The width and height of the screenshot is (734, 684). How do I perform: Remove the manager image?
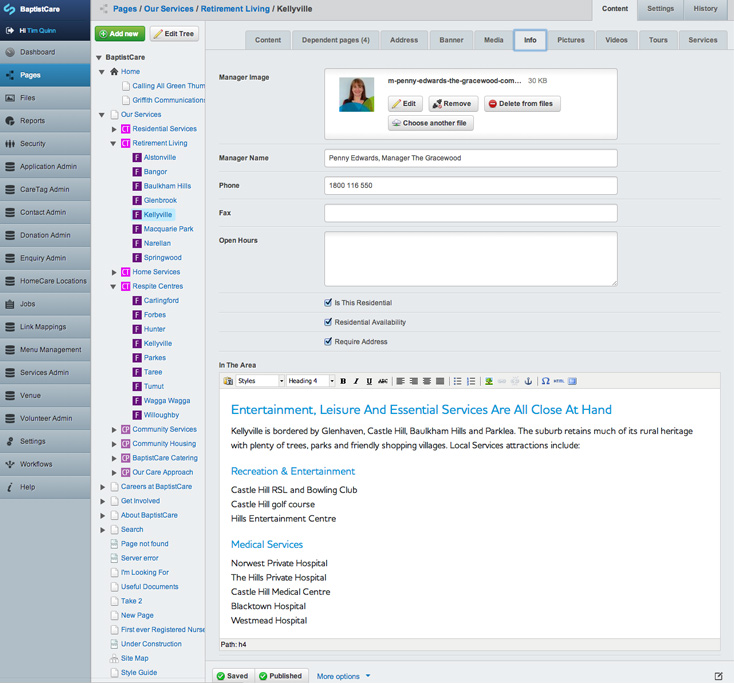coord(453,103)
